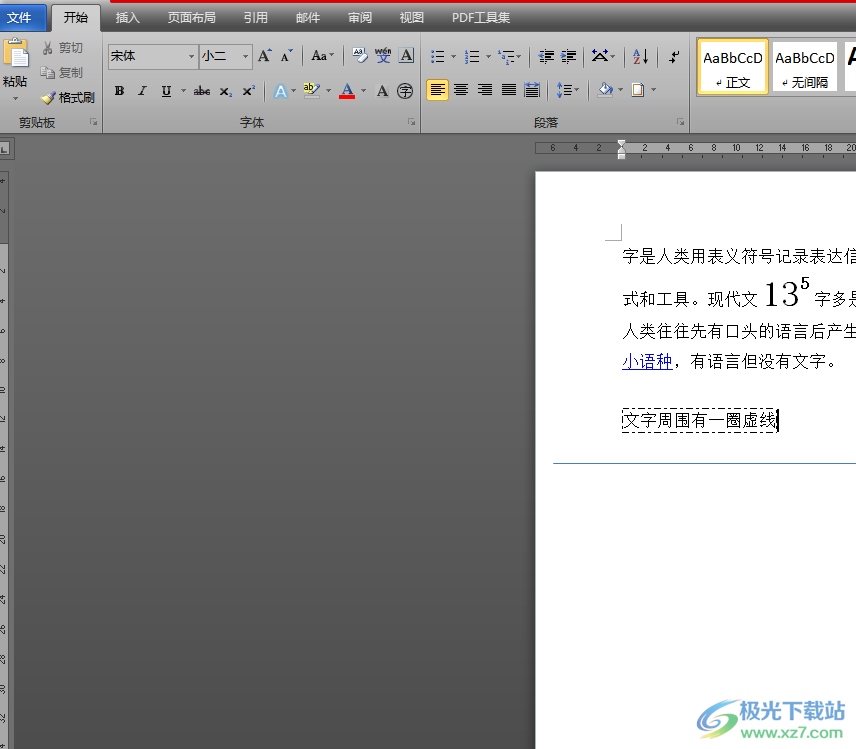
Task: Apply superscript formatting
Action: [248, 91]
